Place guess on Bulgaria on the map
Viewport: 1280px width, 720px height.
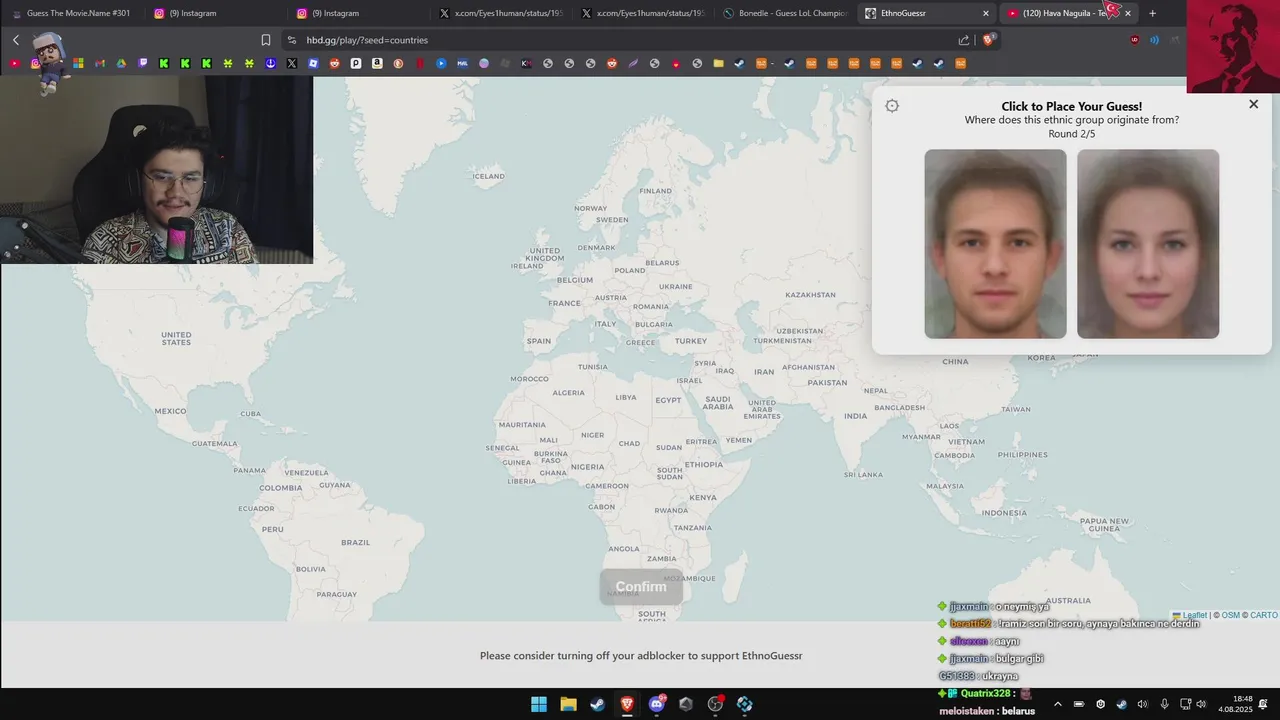pyautogui.click(x=654, y=324)
